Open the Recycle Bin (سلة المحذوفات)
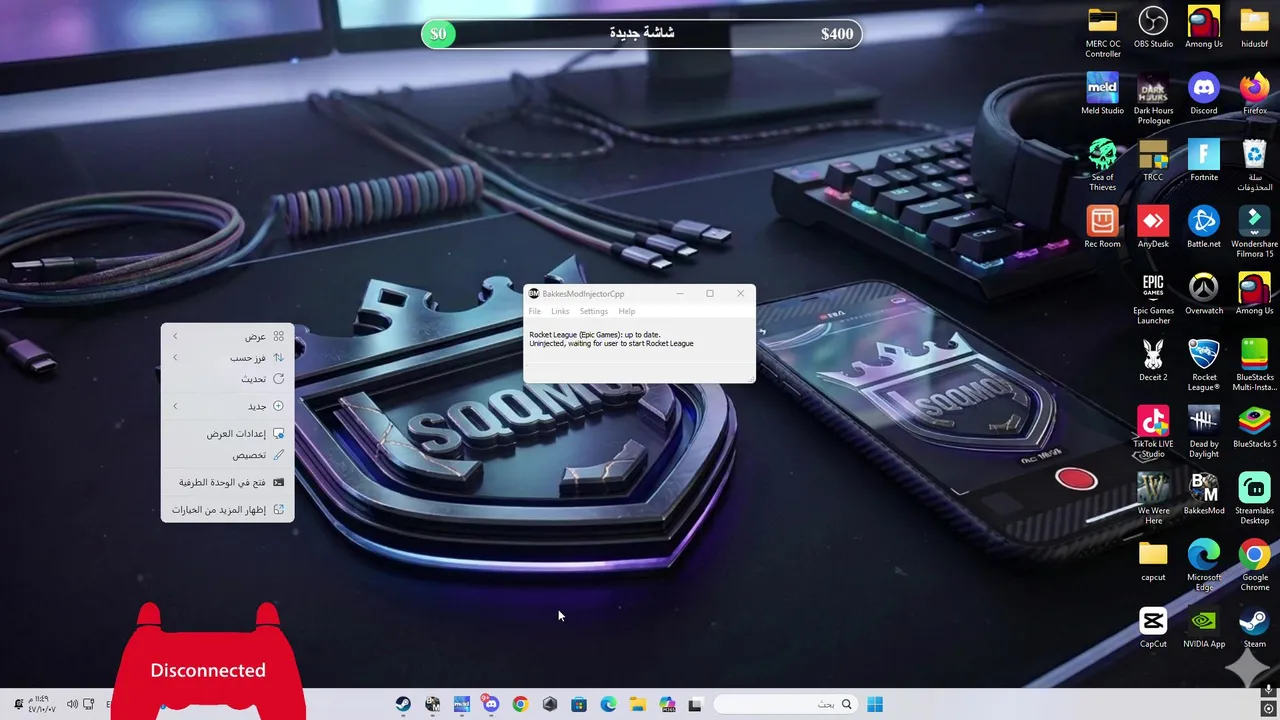1280x720 pixels. coord(1254,165)
